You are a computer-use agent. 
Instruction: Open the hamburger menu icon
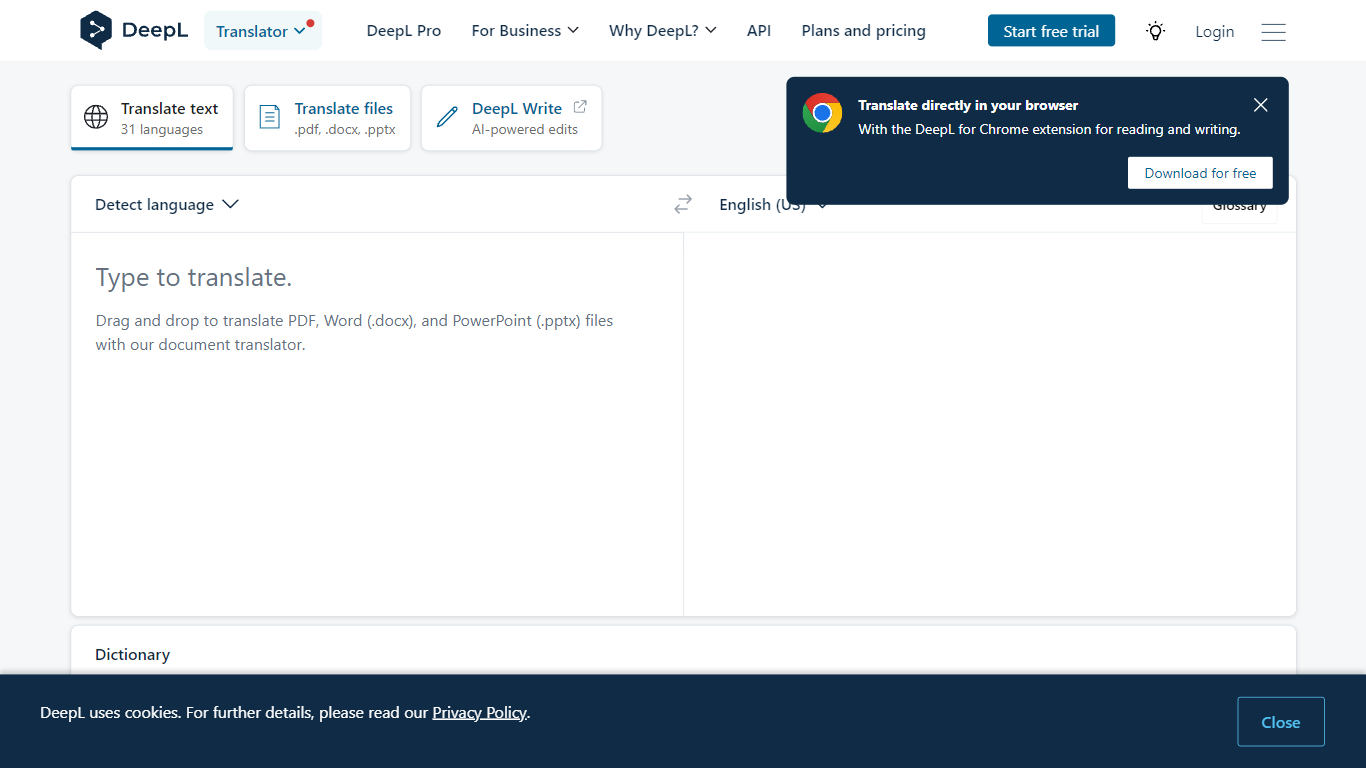1273,32
